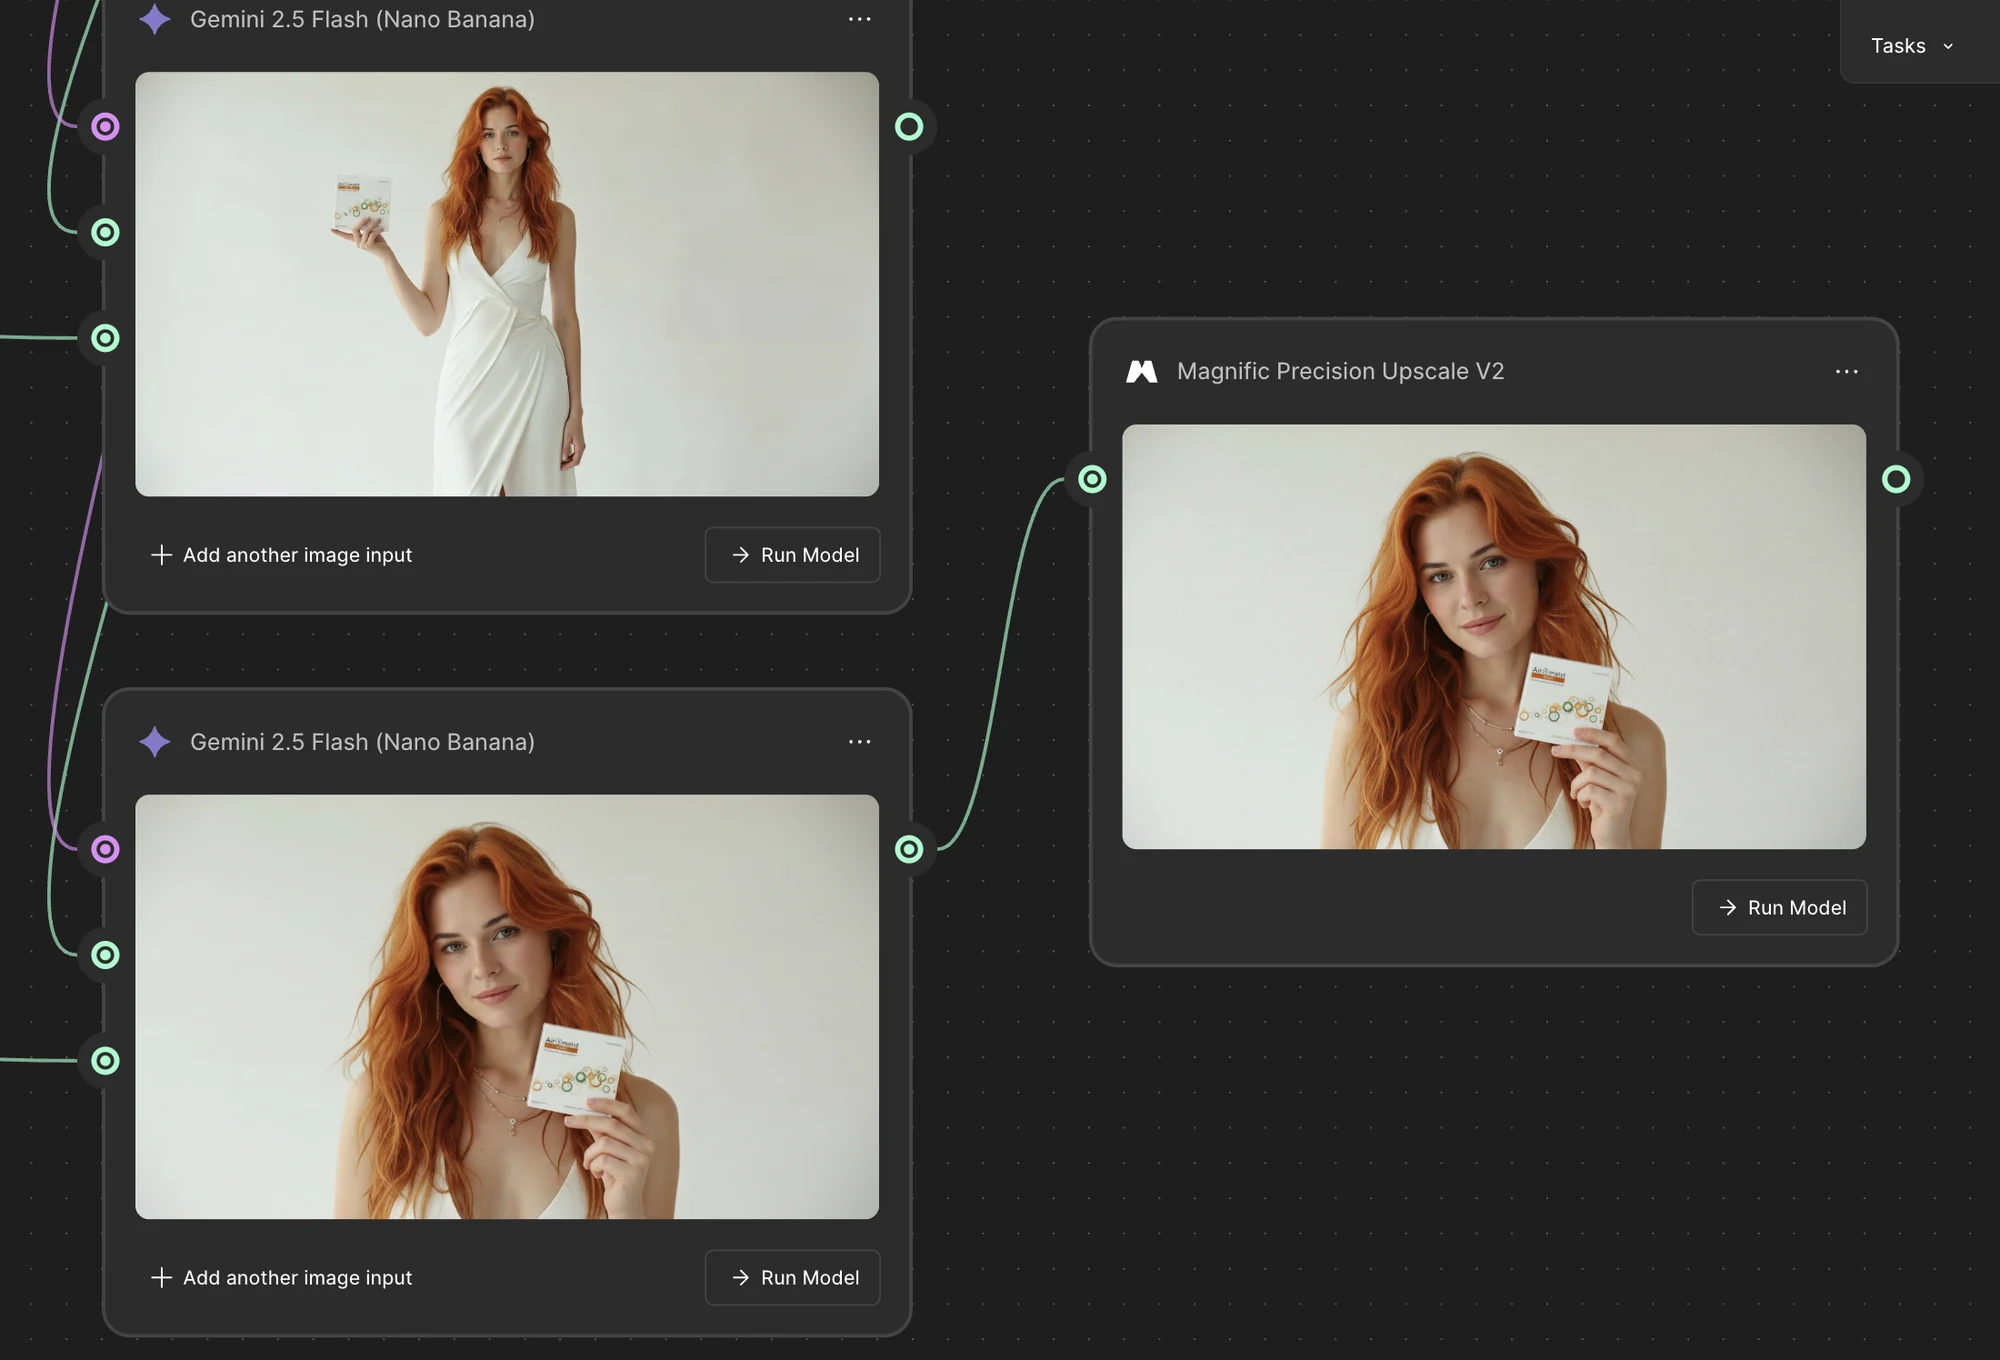Open the three-dot menu of the upper Gemini node
The height and width of the screenshot is (1360, 2000).
pyautogui.click(x=859, y=19)
